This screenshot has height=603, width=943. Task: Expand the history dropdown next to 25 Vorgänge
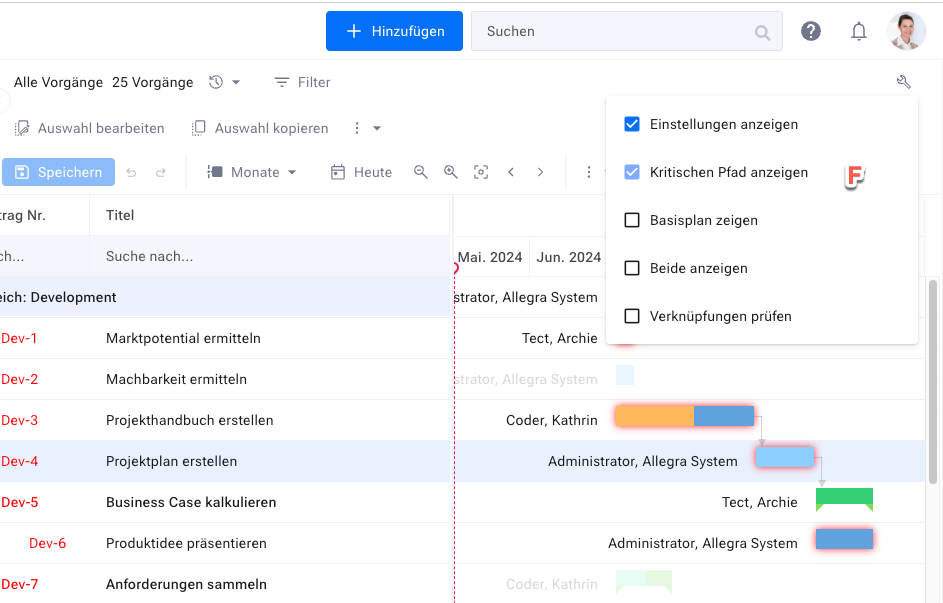click(225, 82)
